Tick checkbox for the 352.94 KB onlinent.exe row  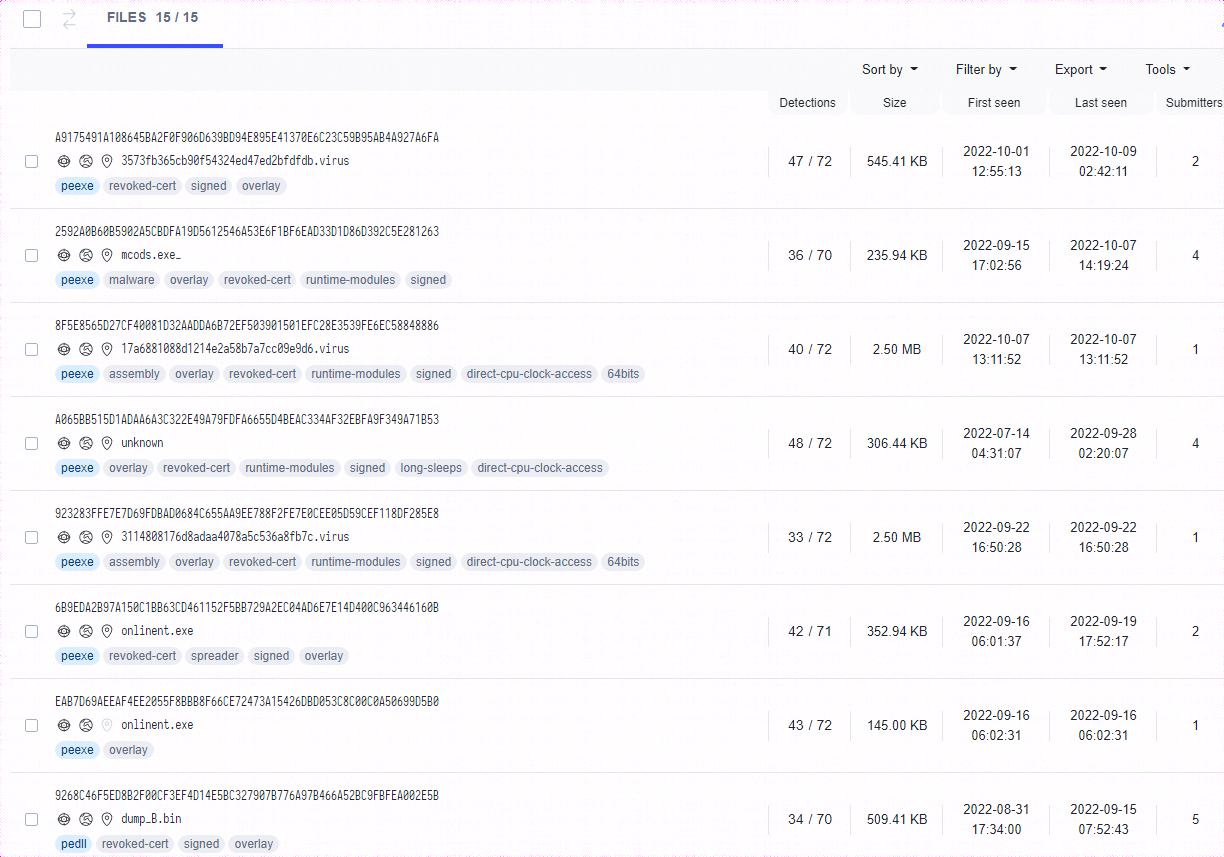tap(31, 631)
